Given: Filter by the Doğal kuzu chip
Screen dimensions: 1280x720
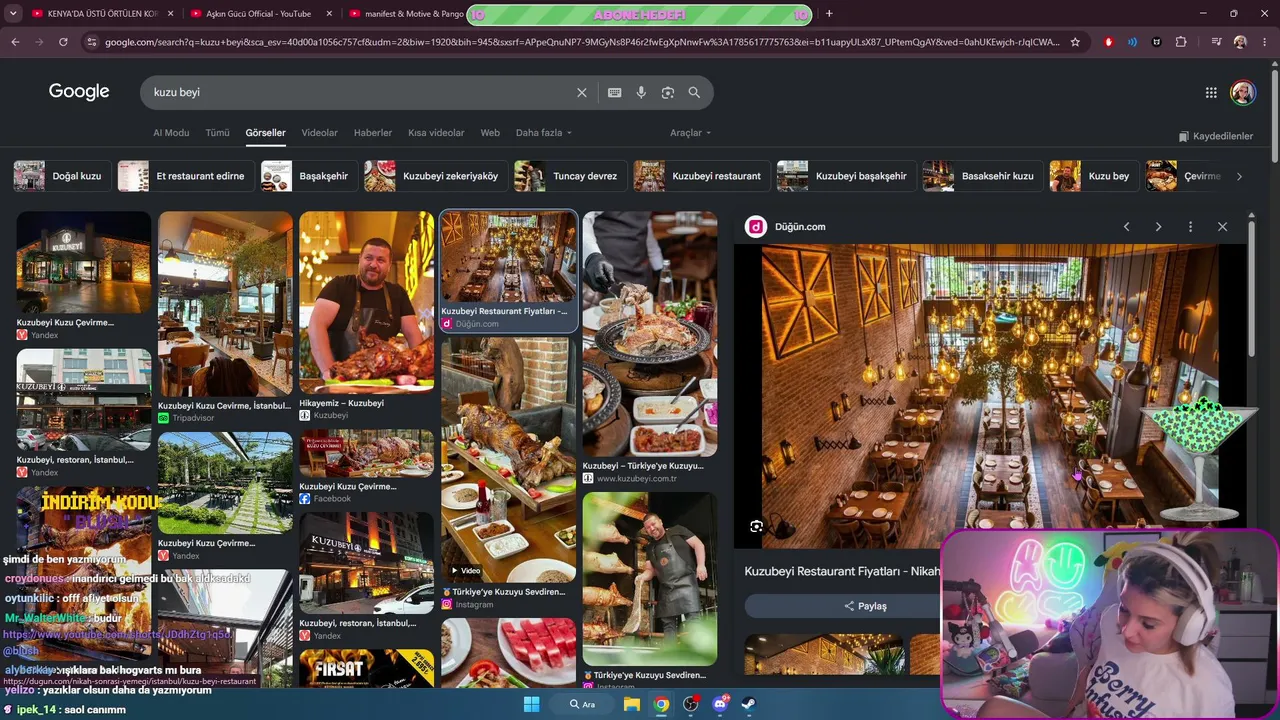Looking at the screenshot, I should (x=62, y=176).
